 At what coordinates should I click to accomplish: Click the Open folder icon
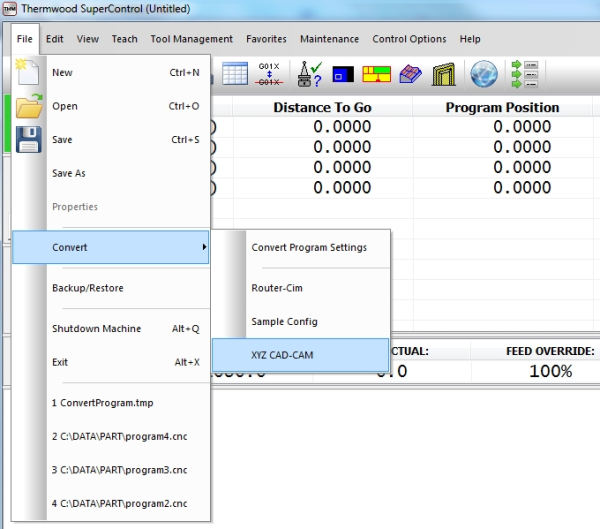[x=29, y=106]
